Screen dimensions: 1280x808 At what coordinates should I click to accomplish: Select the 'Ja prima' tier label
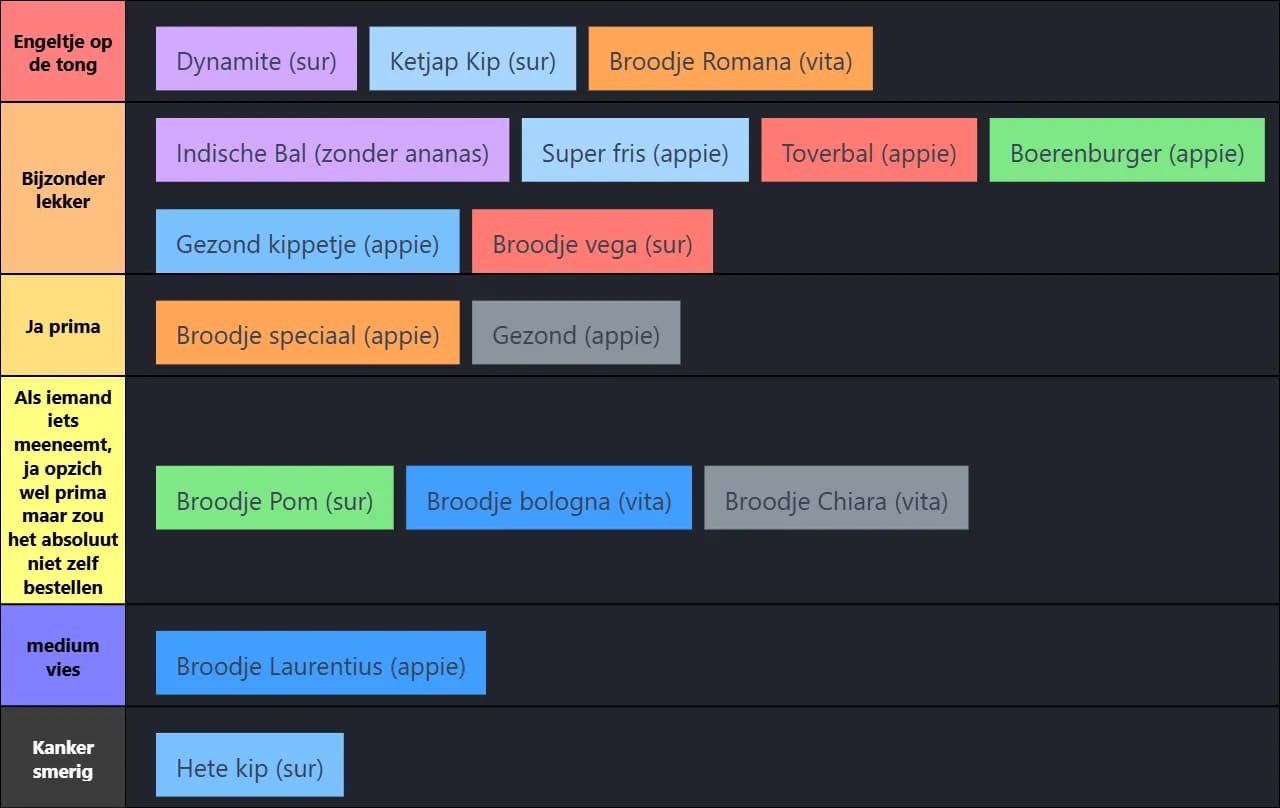point(62,326)
